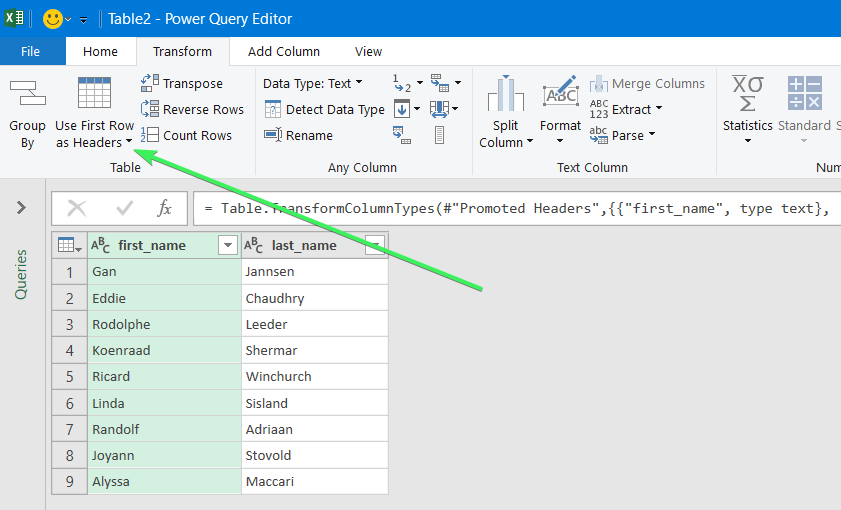Click the Standard number operations icon
841x510 pixels.
805,93
